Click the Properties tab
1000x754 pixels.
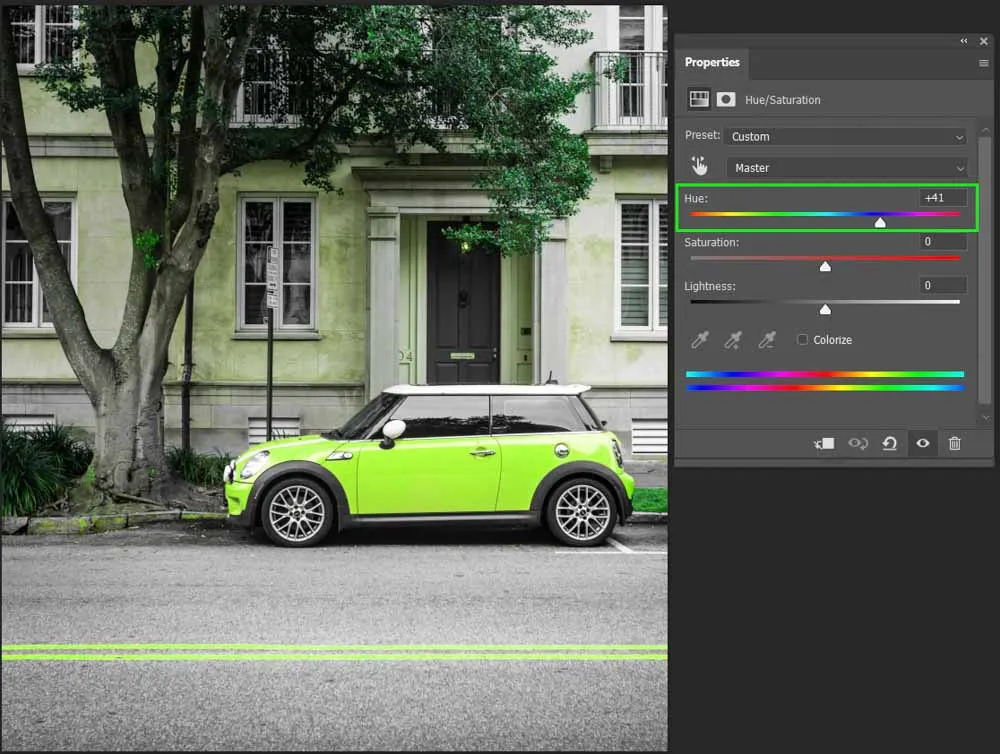(x=712, y=62)
